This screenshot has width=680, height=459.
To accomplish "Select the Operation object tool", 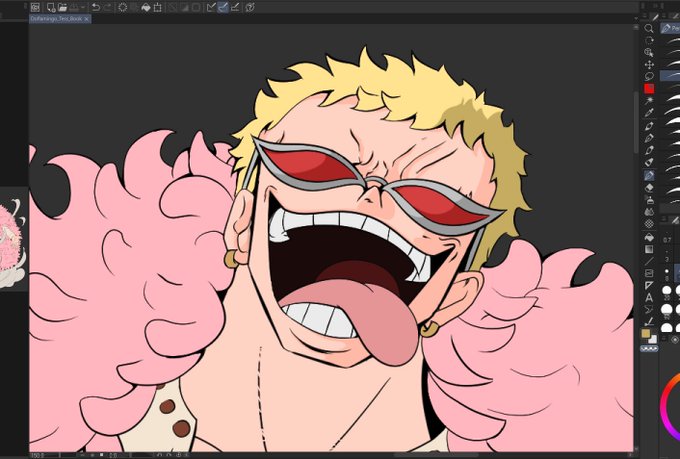I will pos(649,52).
